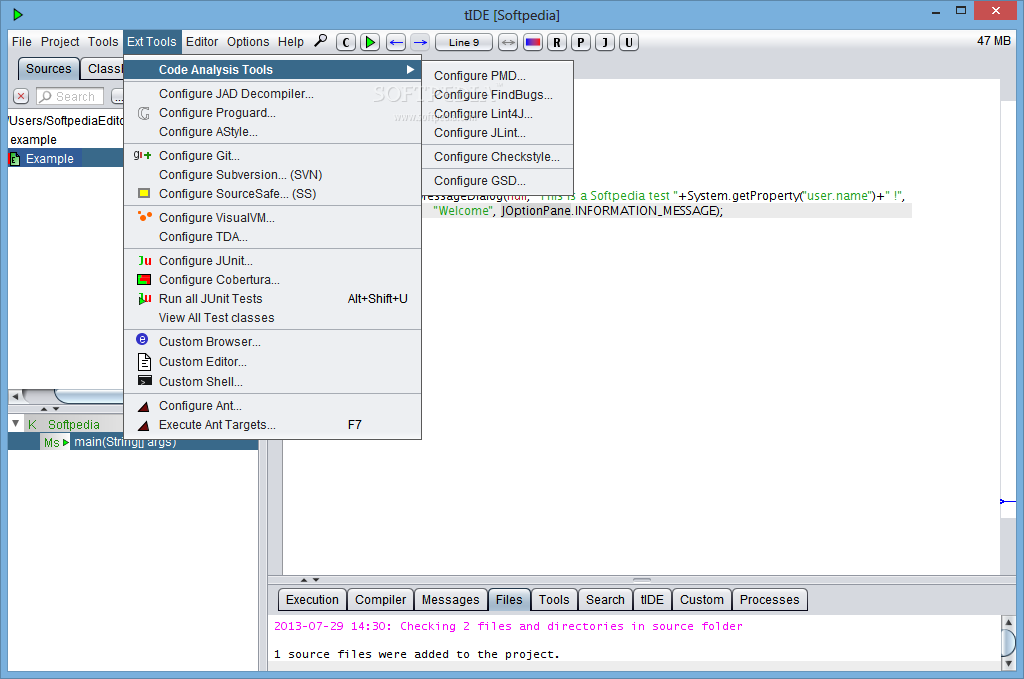1024x679 pixels.
Task: Click the Line 9 indicator button
Action: (x=464, y=42)
